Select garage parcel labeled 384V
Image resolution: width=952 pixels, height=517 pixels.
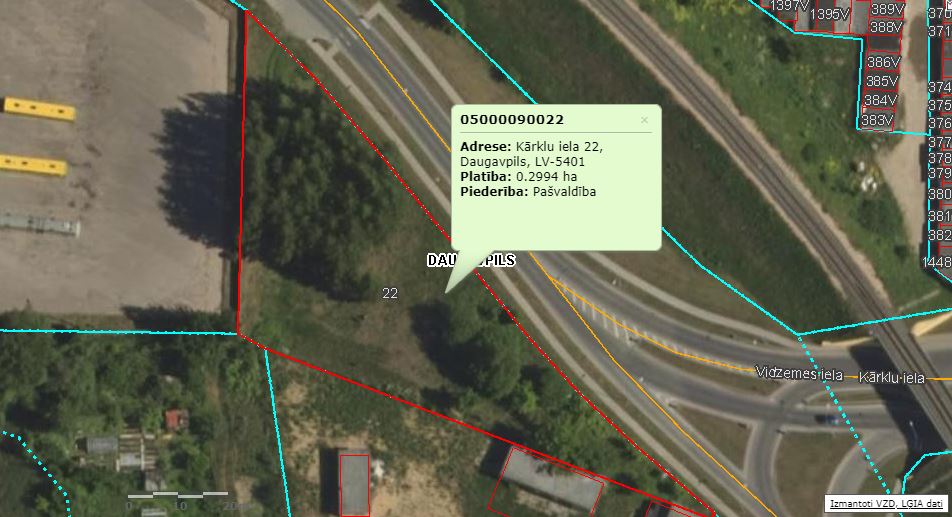880,100
